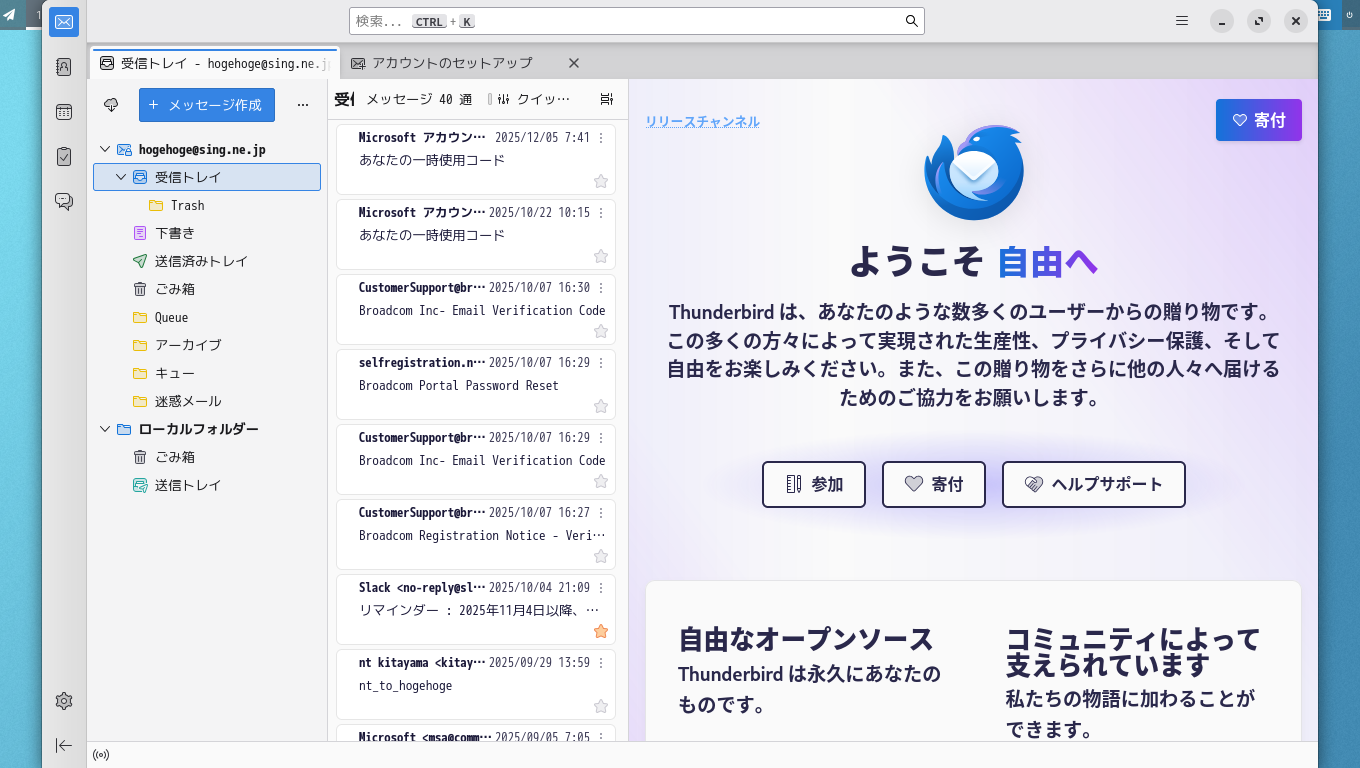Click the 参加 button
This screenshot has height=768, width=1360.
814,484
